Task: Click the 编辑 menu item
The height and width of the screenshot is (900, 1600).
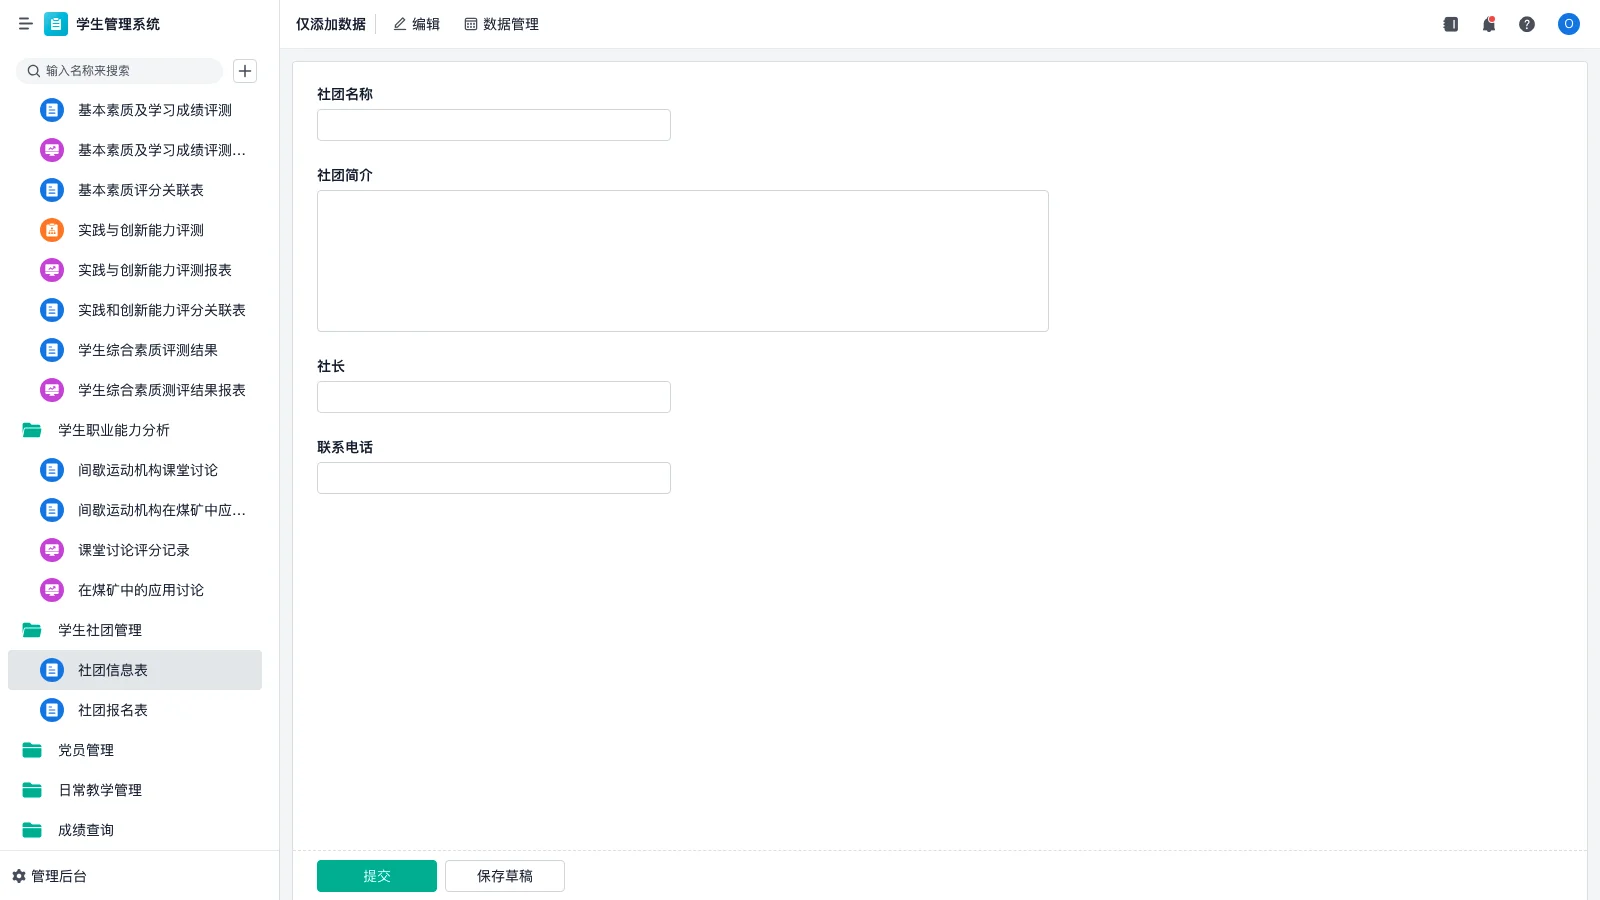Action: (x=416, y=24)
